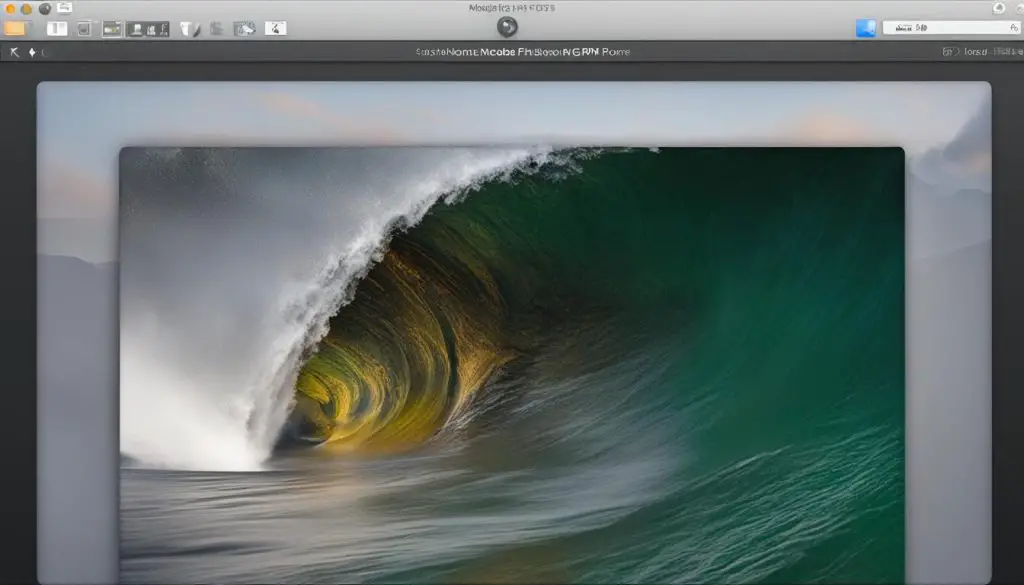Click the diamond icon beside the arrow tool
The height and width of the screenshot is (585, 1024).
click(x=32, y=52)
